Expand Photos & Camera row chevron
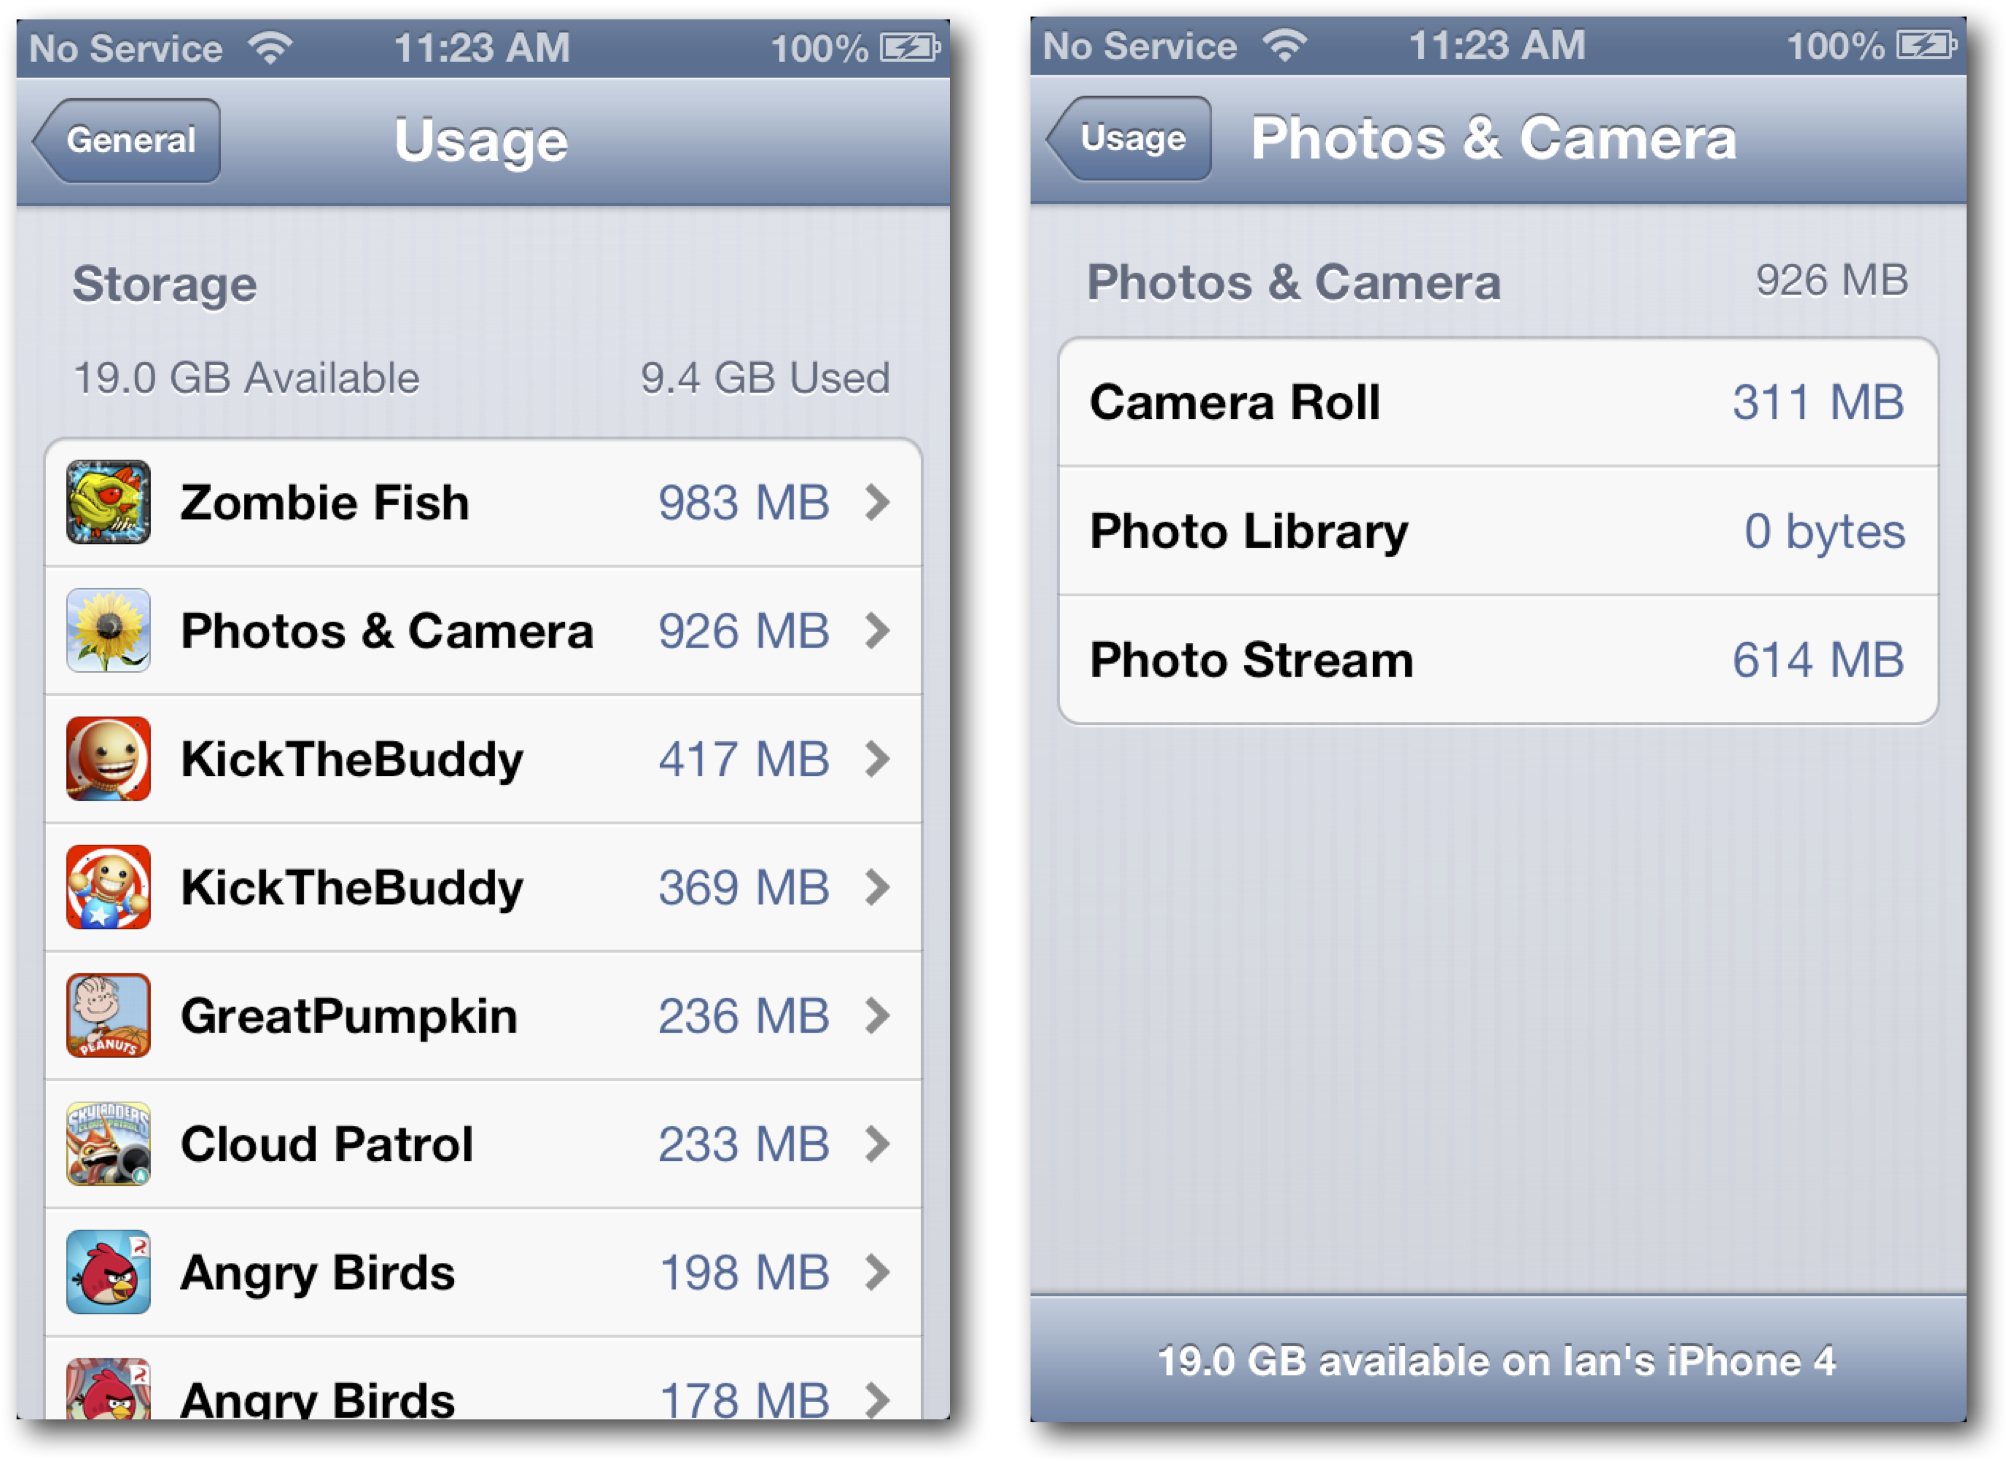The width and height of the screenshot is (2006, 1461). [x=877, y=630]
